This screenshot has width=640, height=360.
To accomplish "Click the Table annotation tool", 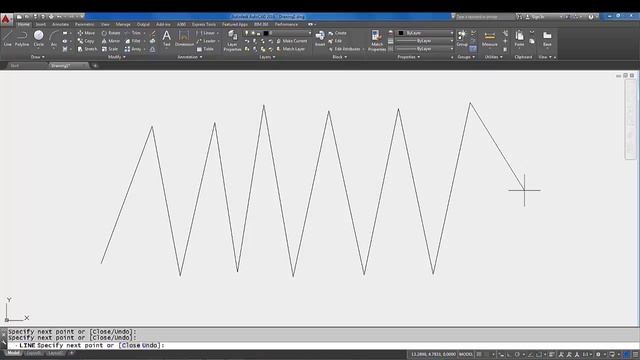I will tap(205, 49).
